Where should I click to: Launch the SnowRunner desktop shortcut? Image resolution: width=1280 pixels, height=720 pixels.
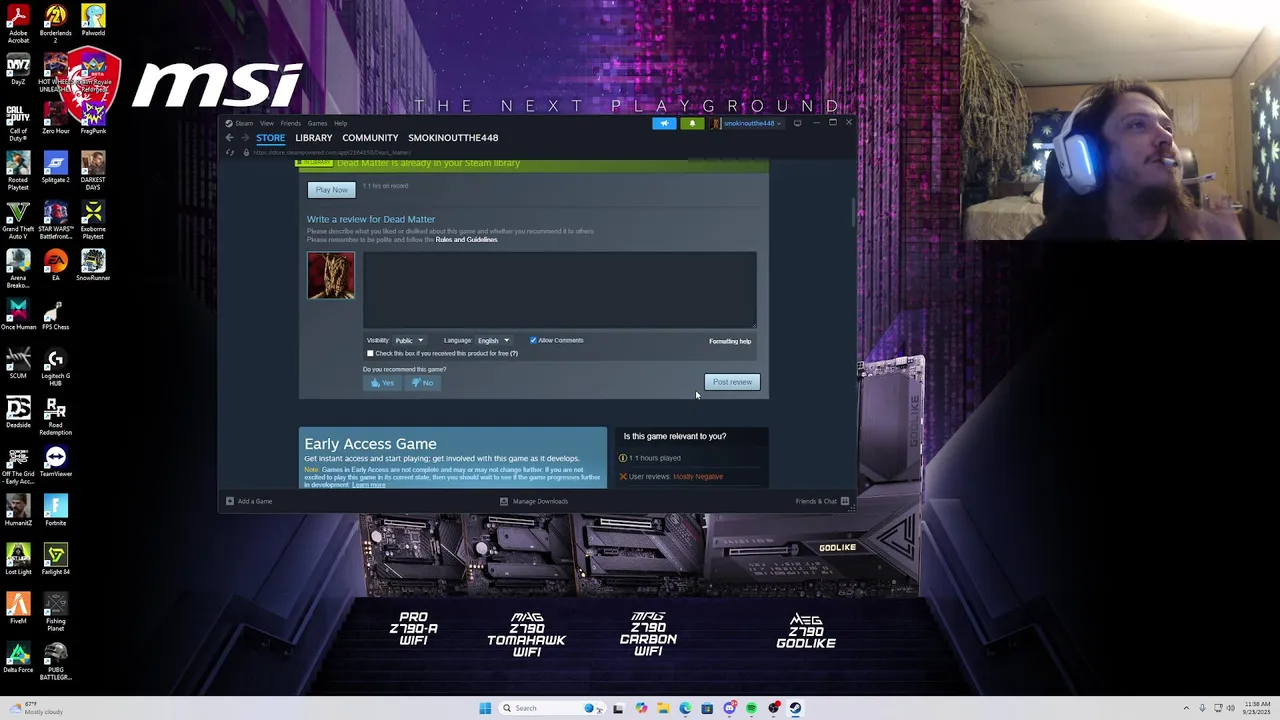point(93,265)
